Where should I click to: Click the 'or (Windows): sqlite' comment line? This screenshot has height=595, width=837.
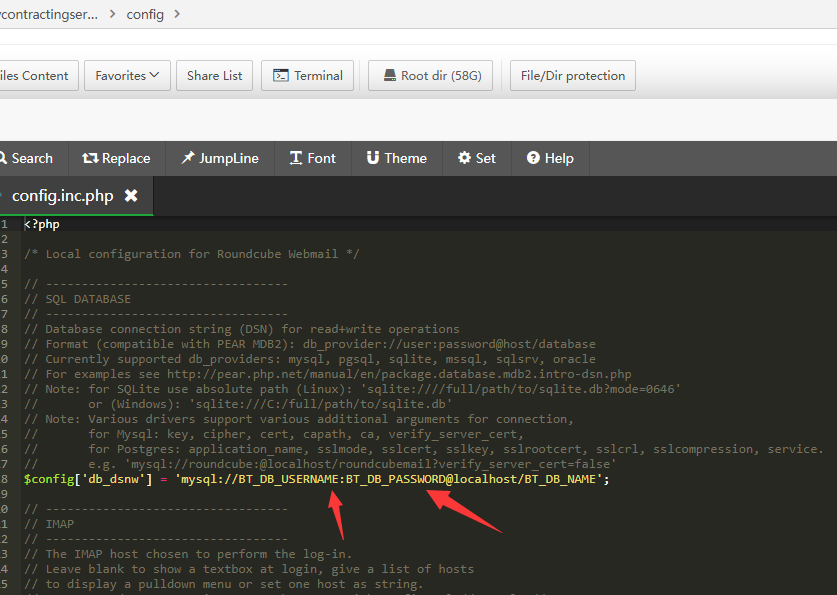click(x=238, y=404)
